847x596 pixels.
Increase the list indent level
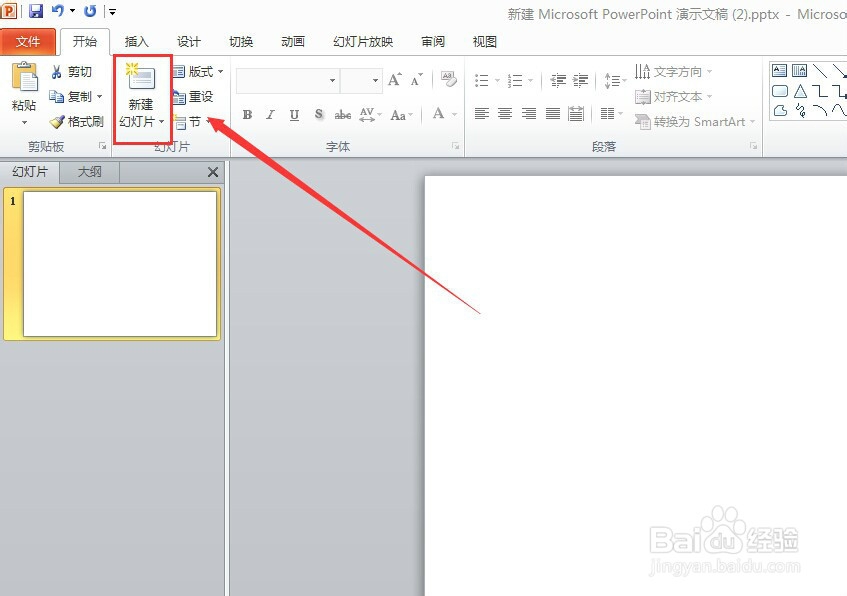coord(581,81)
